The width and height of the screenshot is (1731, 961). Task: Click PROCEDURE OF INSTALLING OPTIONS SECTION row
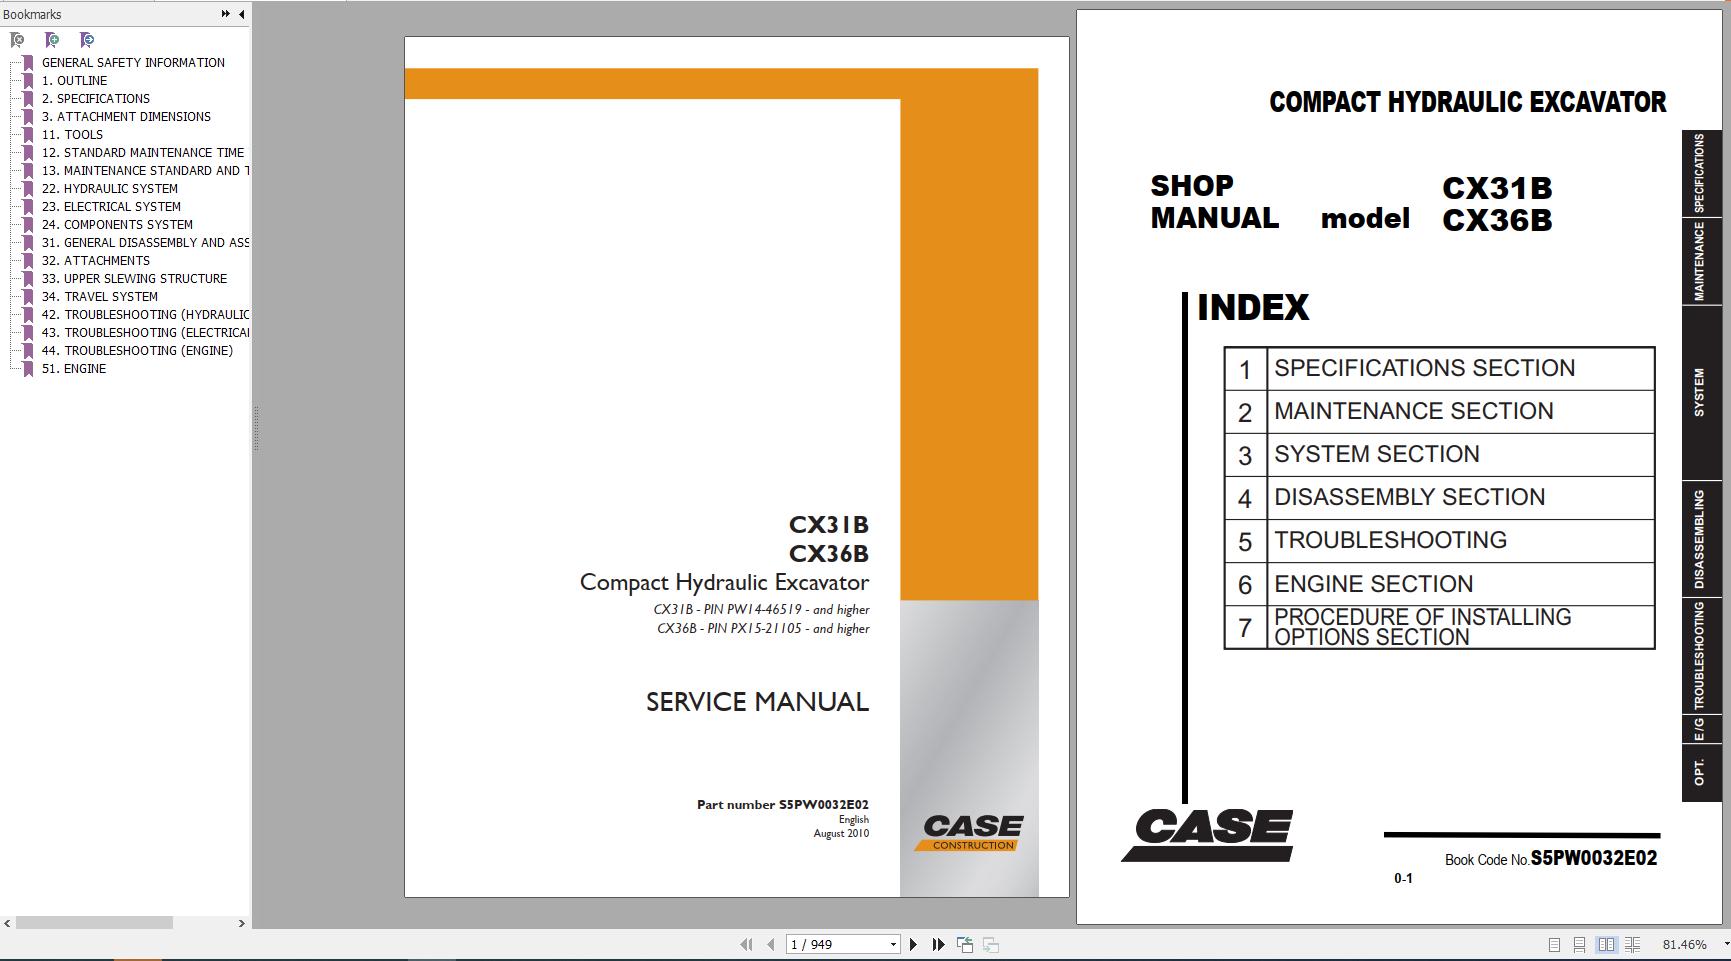point(1439,627)
